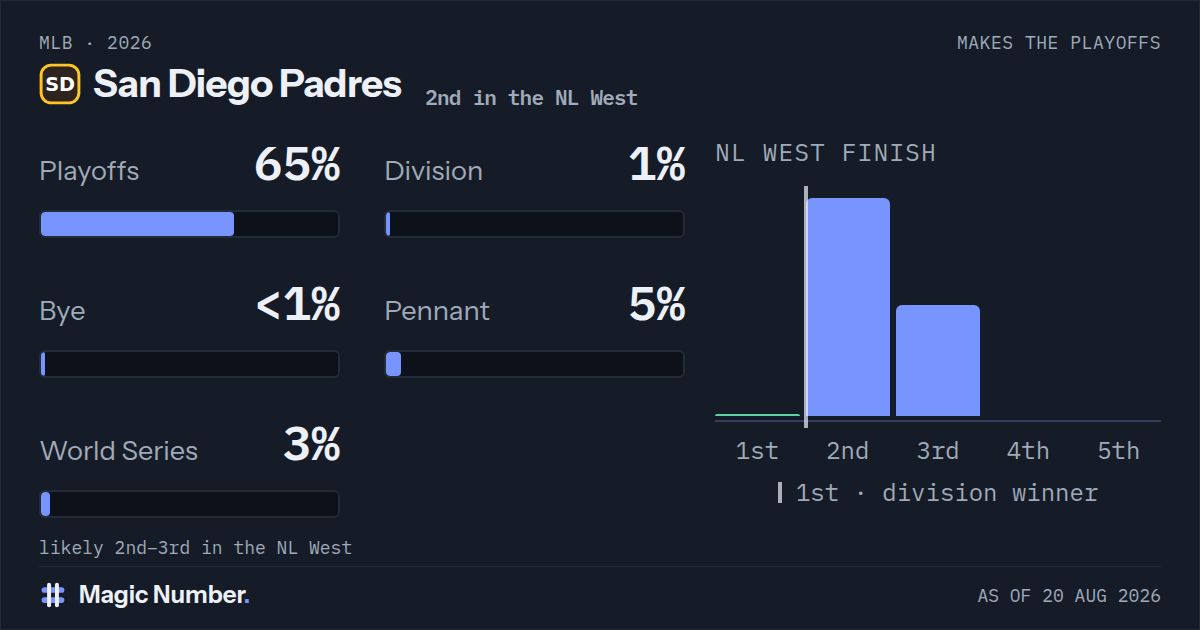Click the Magic Number hash icon
Viewport: 1200px width, 630px height.
[x=53, y=595]
